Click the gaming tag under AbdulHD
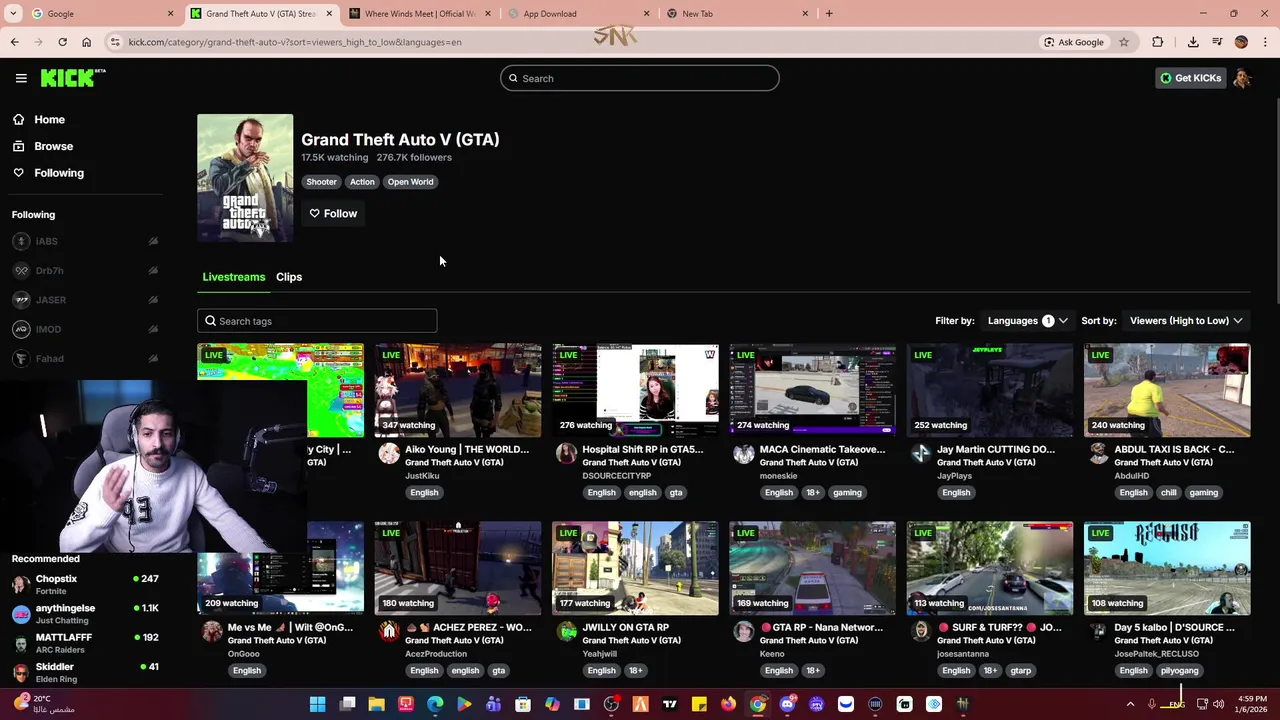The height and width of the screenshot is (720, 1280). pyautogui.click(x=1204, y=492)
